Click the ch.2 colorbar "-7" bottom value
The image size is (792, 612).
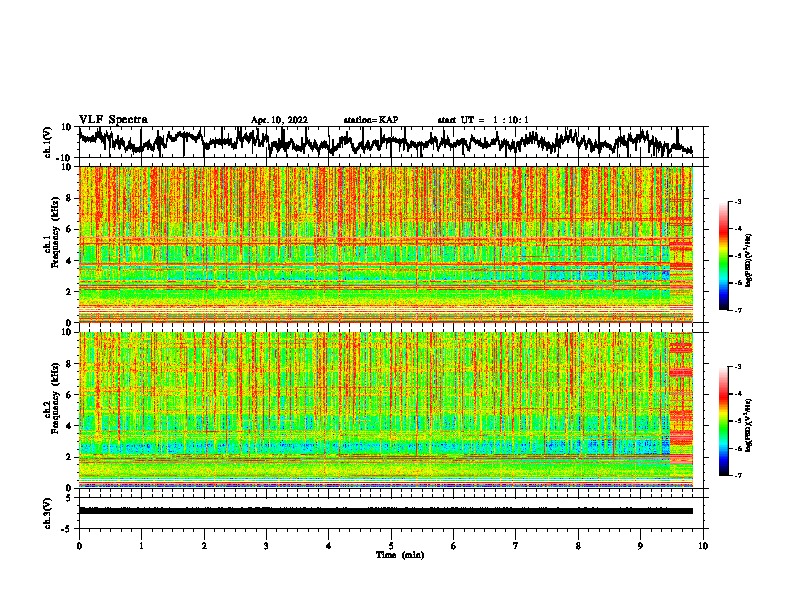pos(737,476)
